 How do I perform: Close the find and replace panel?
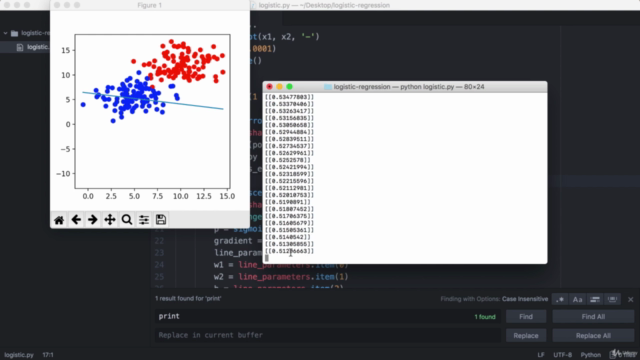631,300
